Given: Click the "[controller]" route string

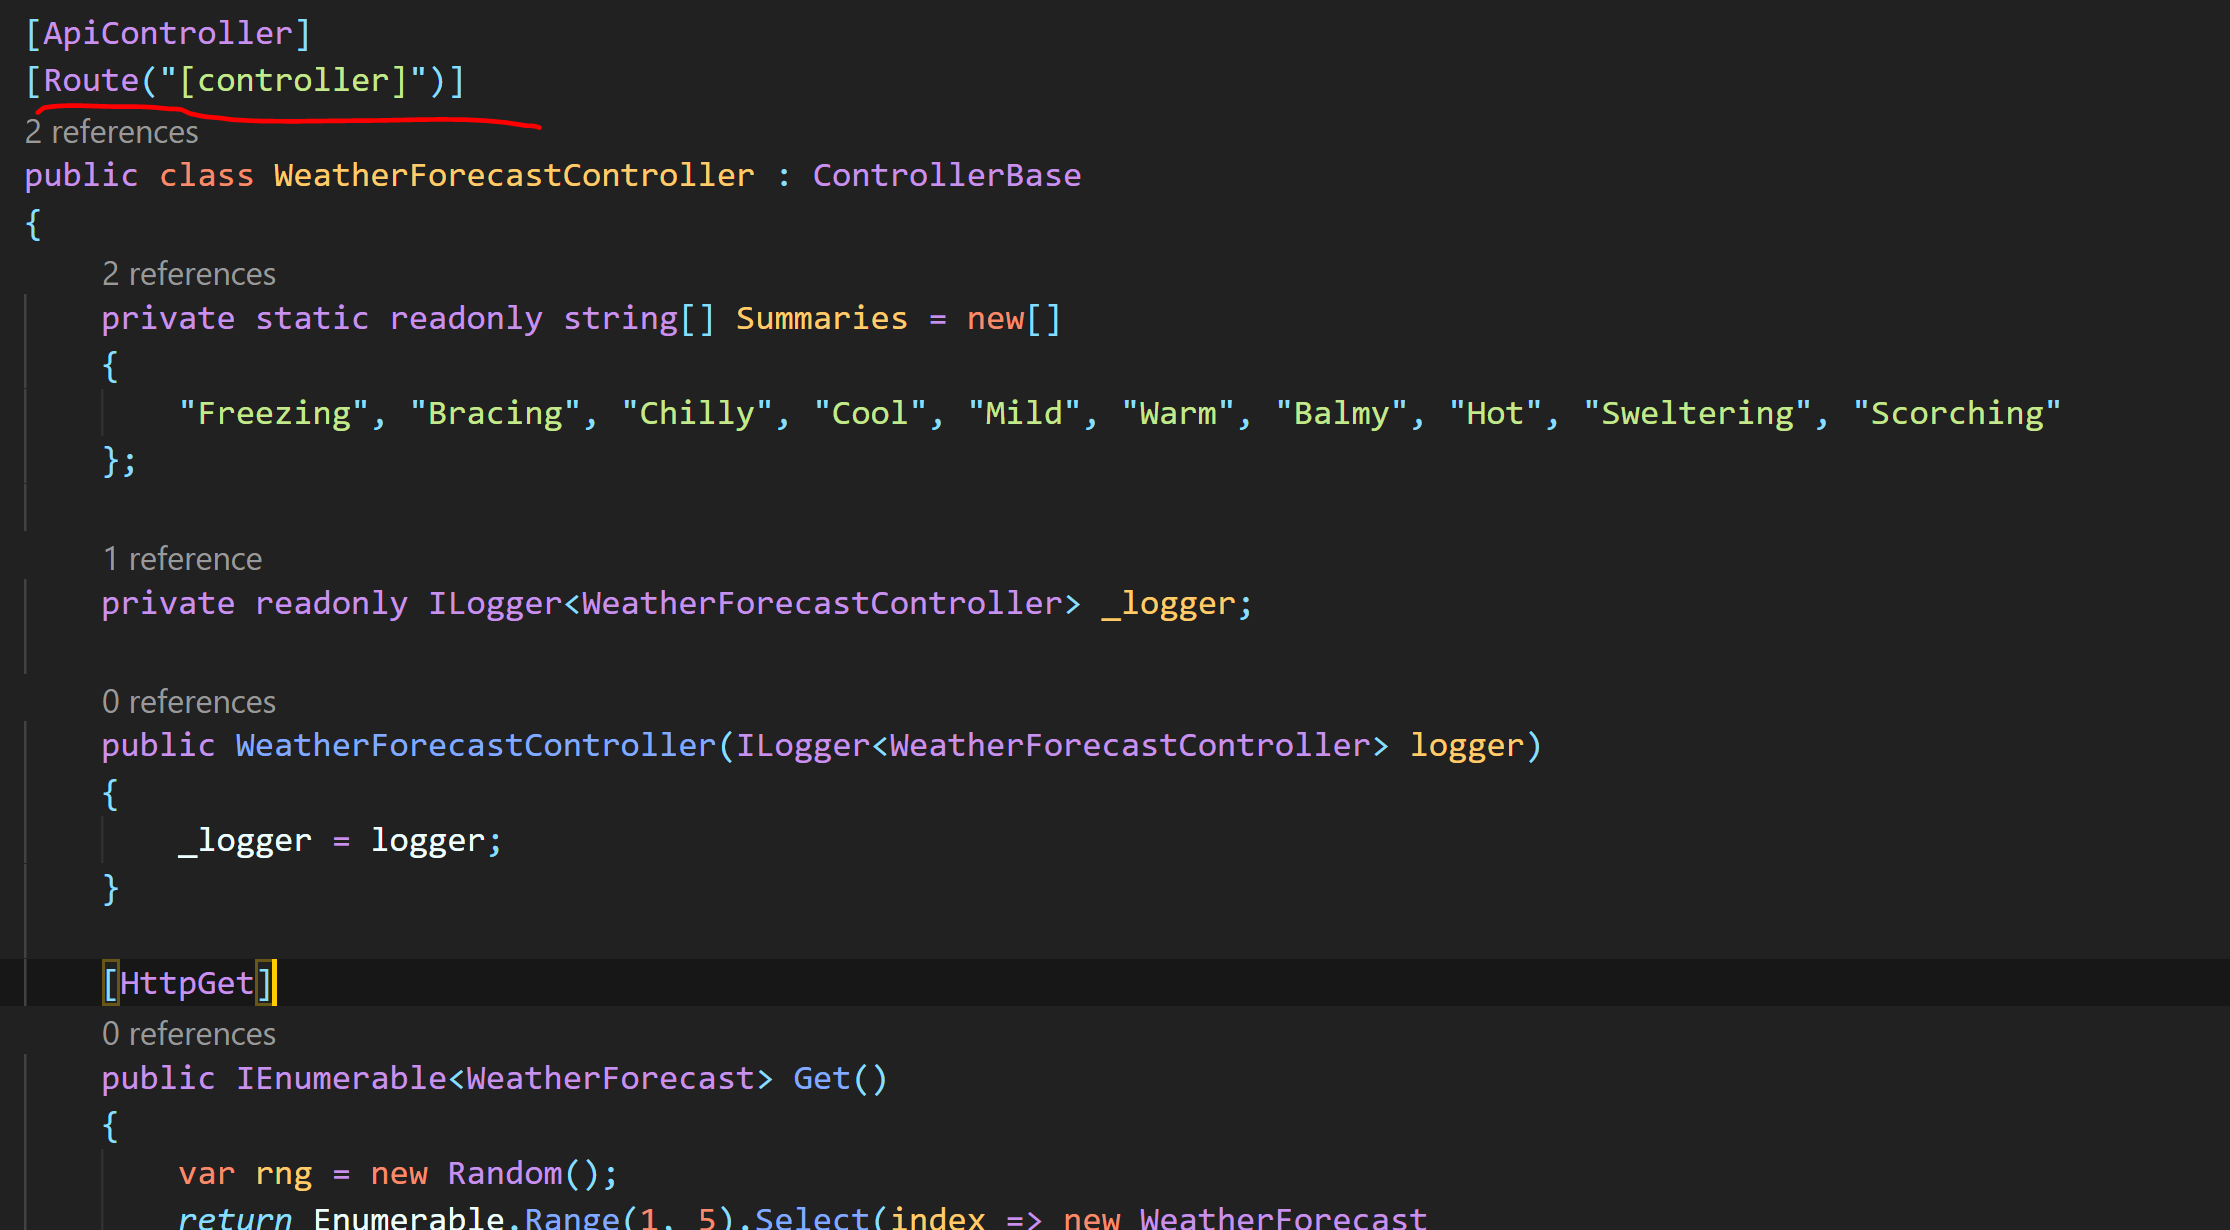Looking at the screenshot, I should pyautogui.click(x=293, y=80).
